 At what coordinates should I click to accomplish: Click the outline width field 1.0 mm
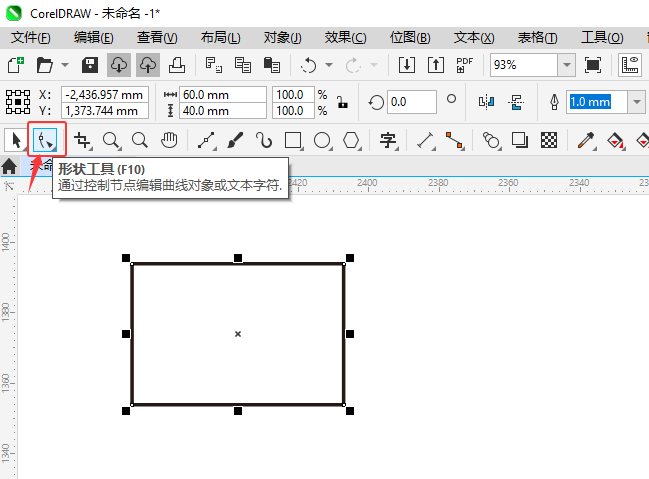coord(596,102)
